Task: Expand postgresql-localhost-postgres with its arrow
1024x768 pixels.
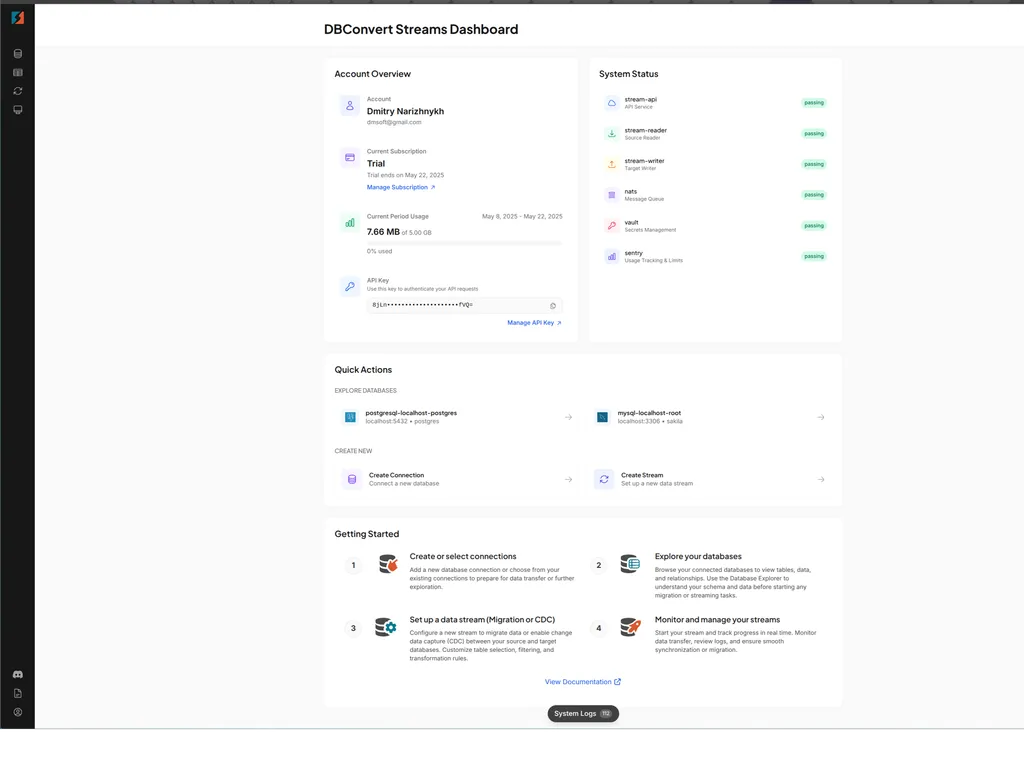Action: pos(568,417)
